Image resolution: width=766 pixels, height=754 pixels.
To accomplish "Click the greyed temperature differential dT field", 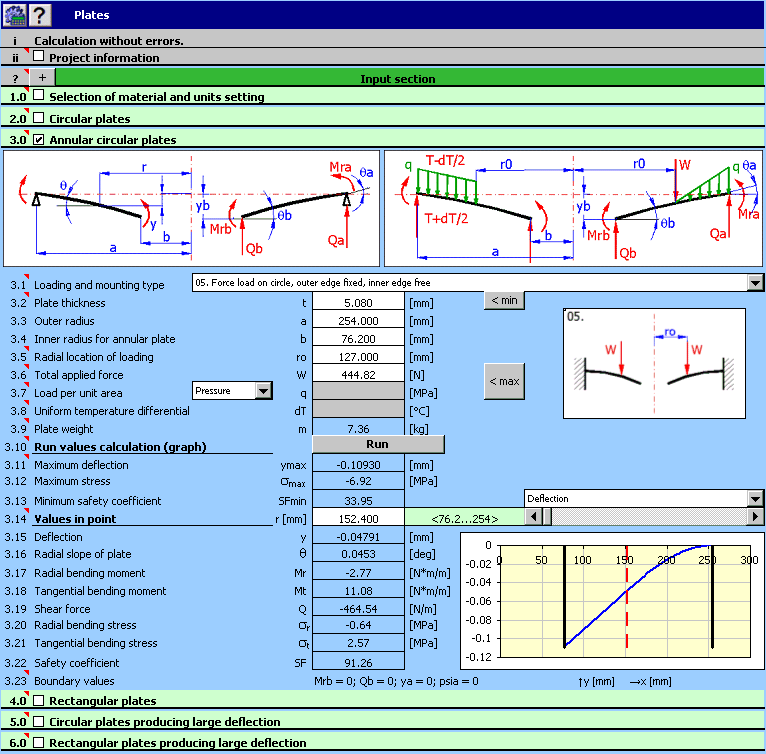I will pos(358,409).
